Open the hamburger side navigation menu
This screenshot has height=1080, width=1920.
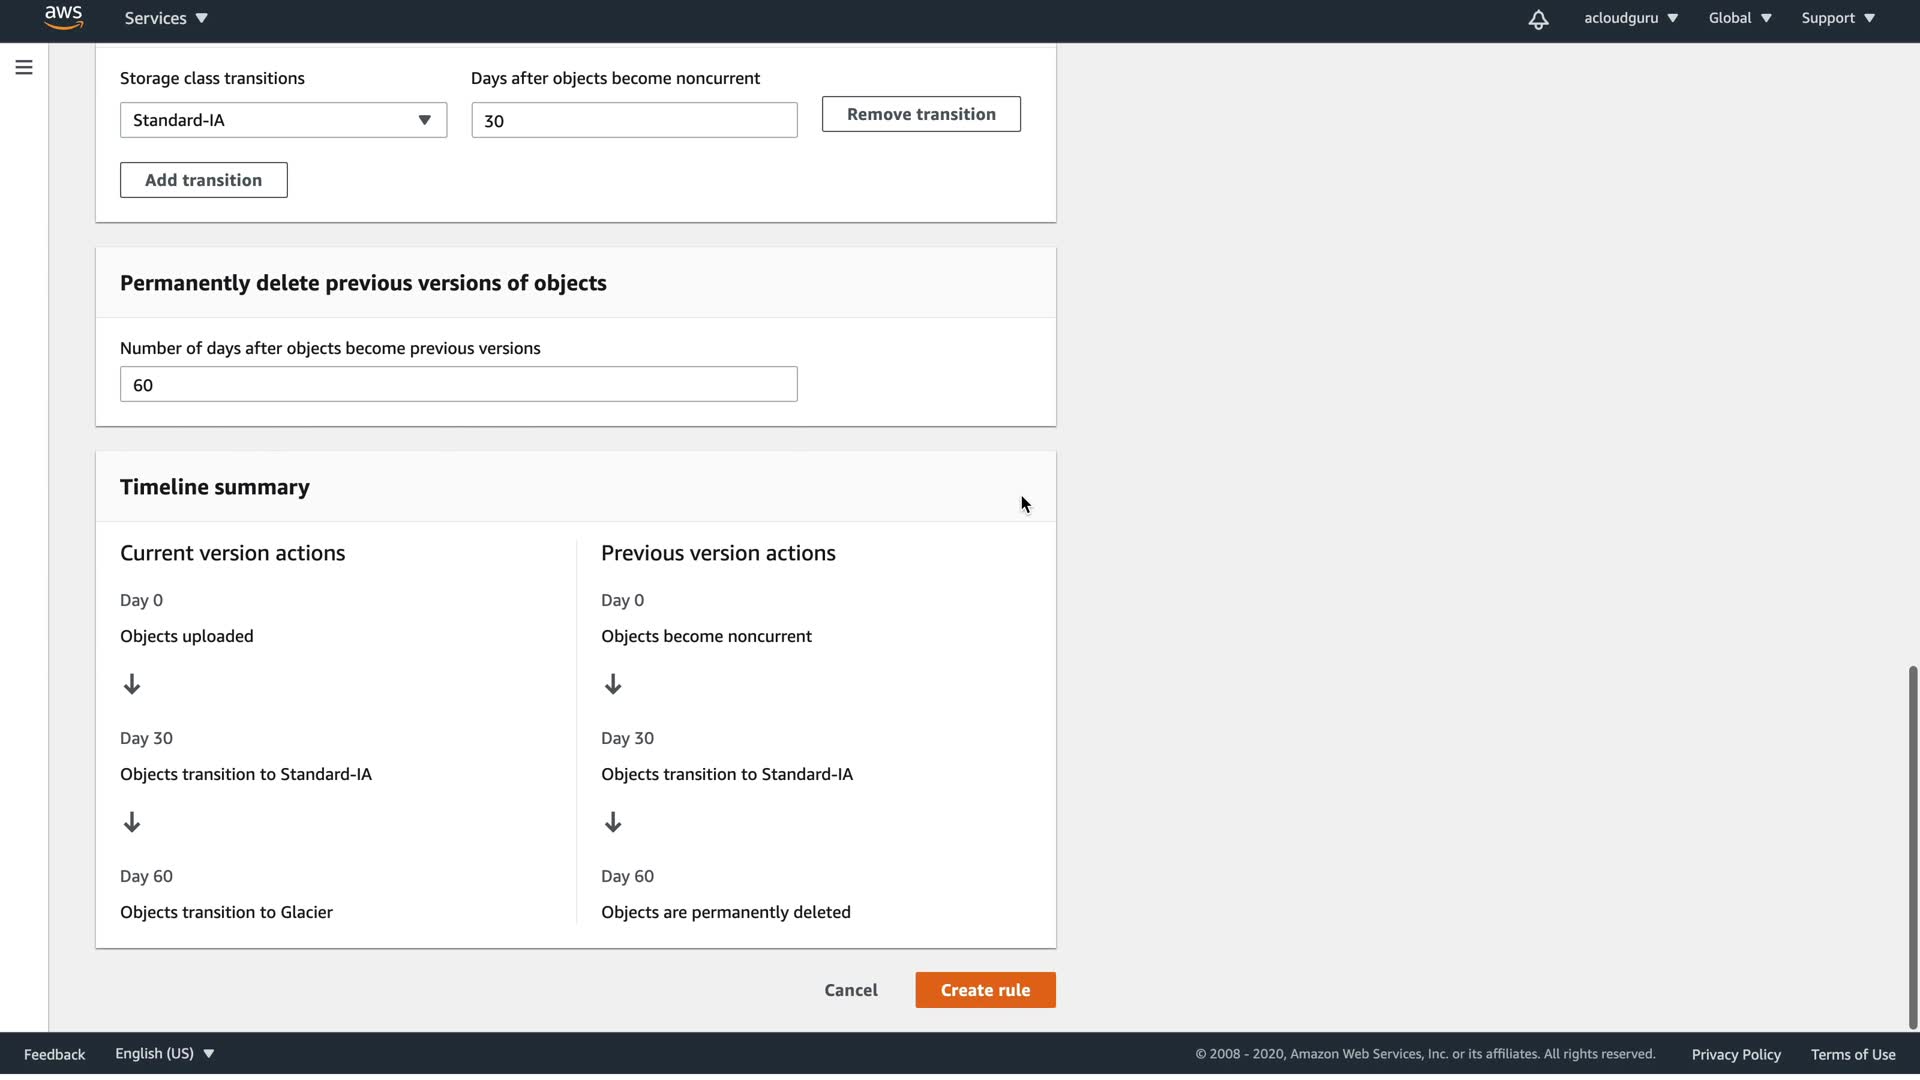tap(24, 67)
